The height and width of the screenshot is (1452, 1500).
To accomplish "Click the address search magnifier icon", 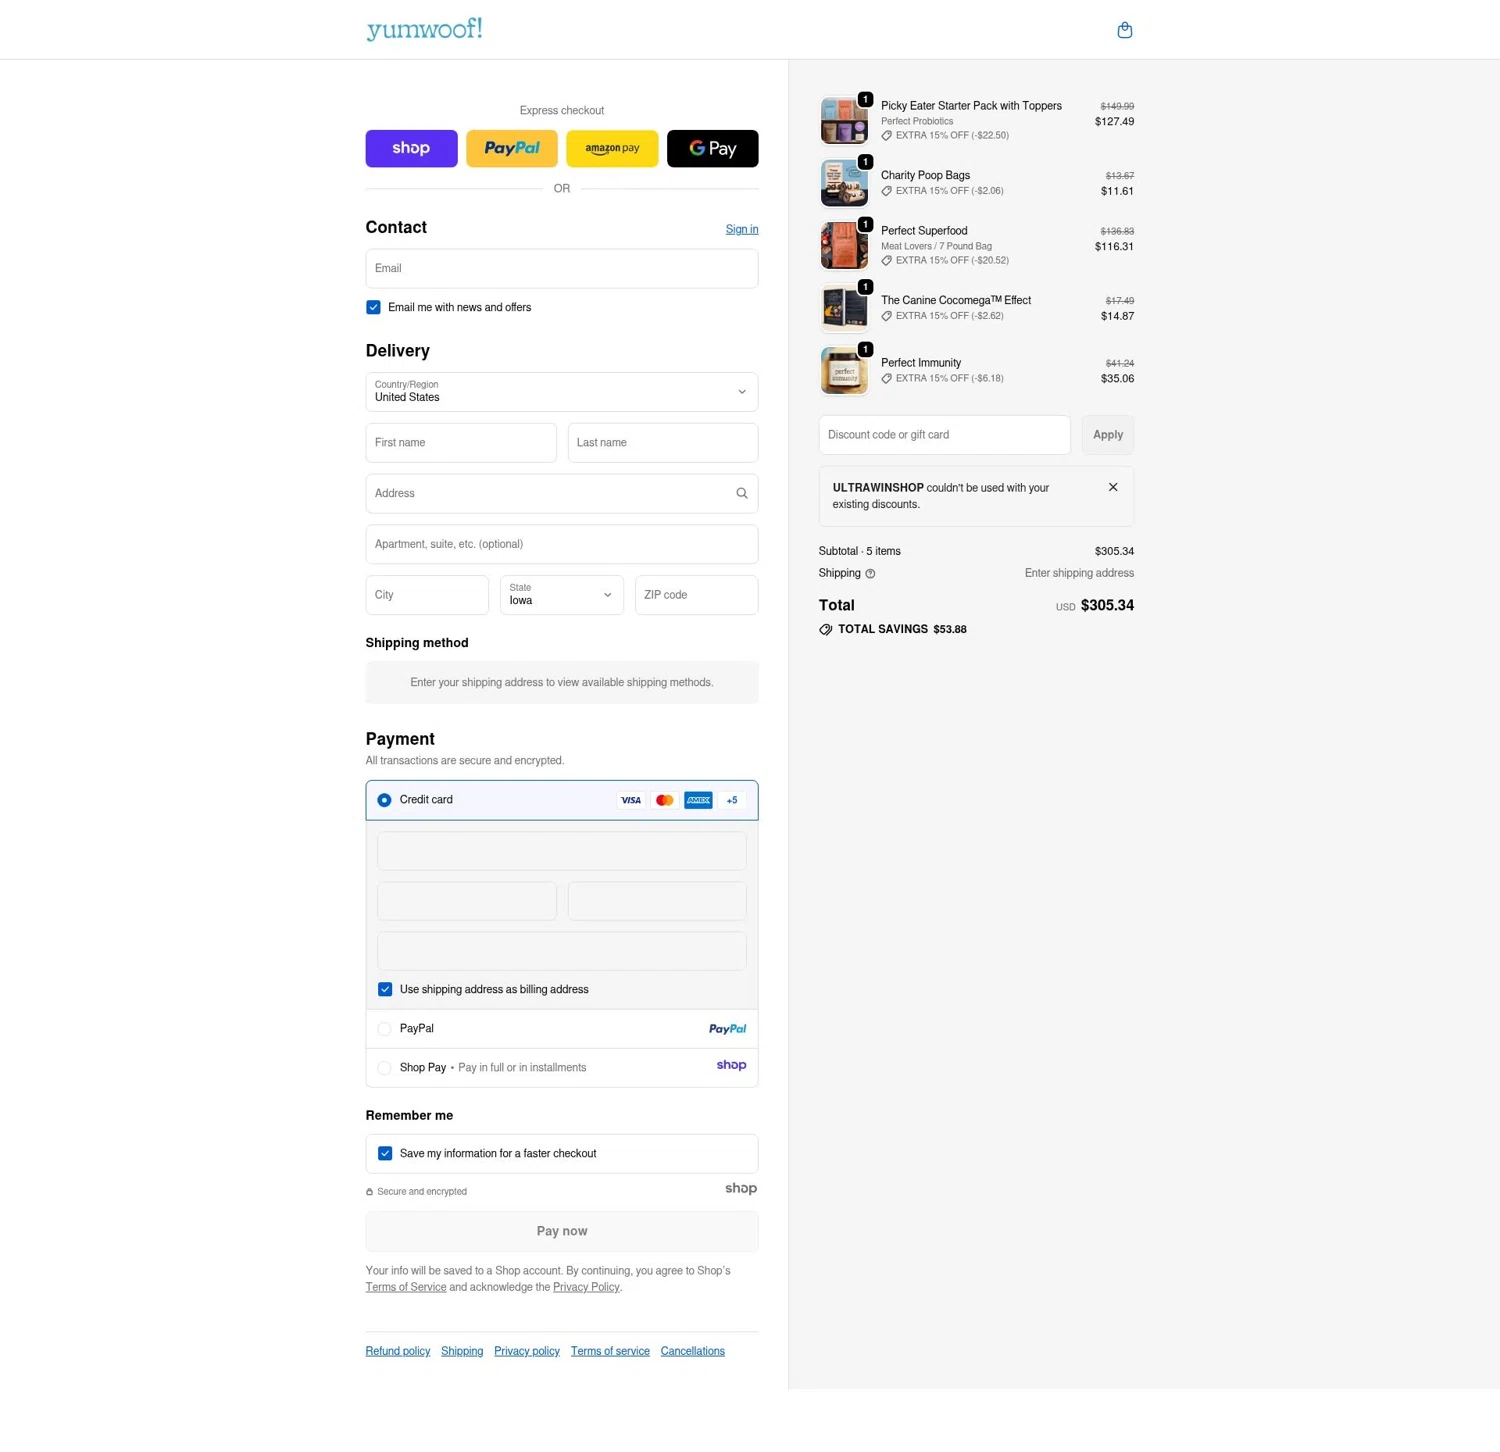I will (x=742, y=493).
